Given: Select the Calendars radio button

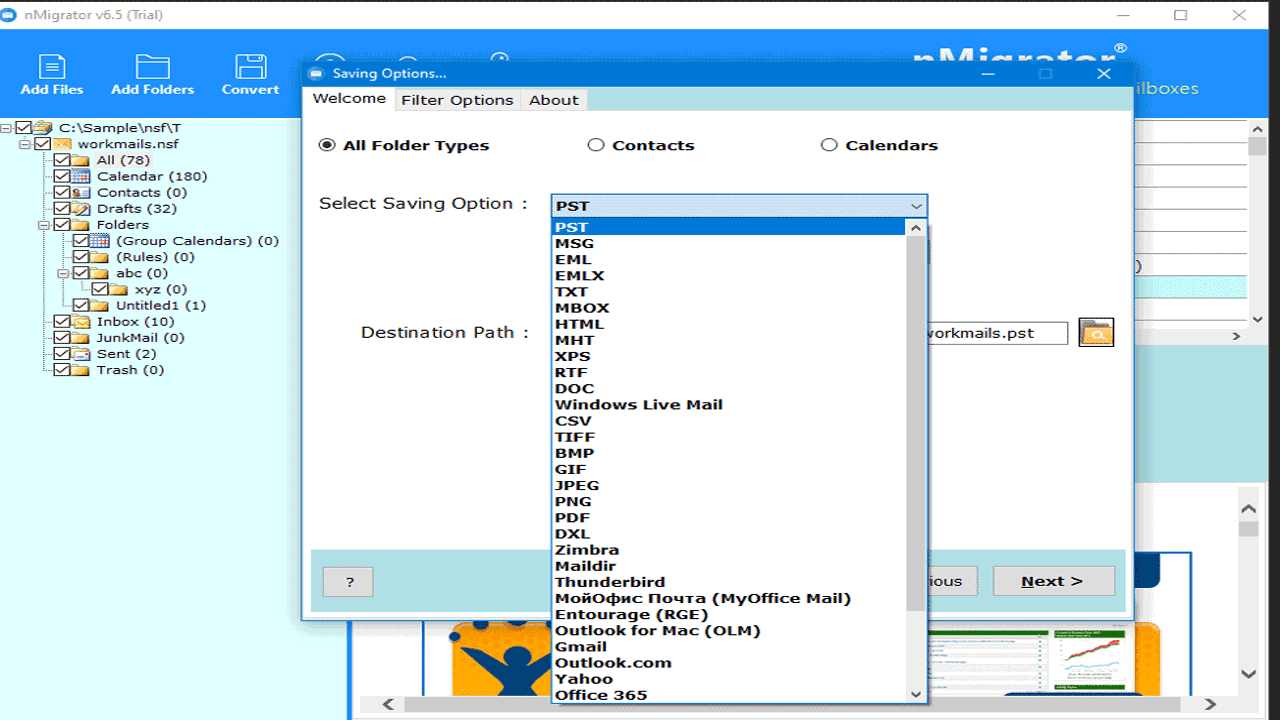Looking at the screenshot, I should (829, 145).
